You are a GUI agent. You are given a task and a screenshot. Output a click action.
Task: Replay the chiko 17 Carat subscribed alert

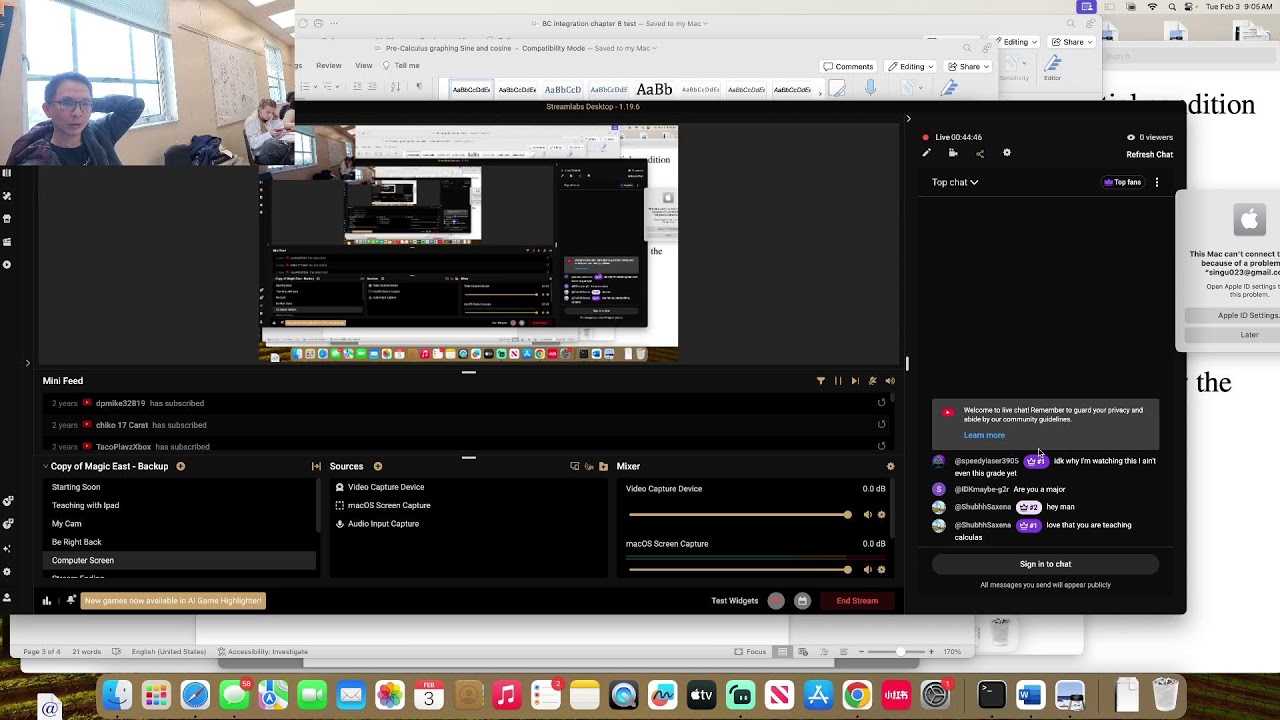[881, 425]
